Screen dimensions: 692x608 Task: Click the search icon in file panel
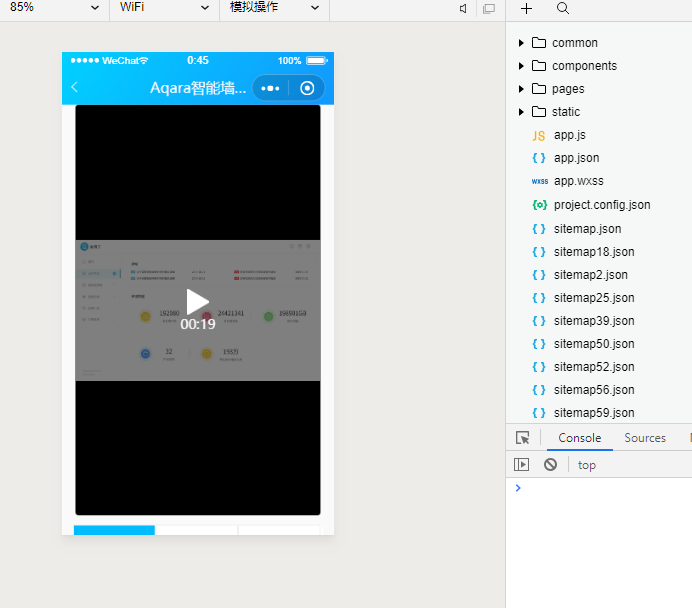[x=563, y=8]
